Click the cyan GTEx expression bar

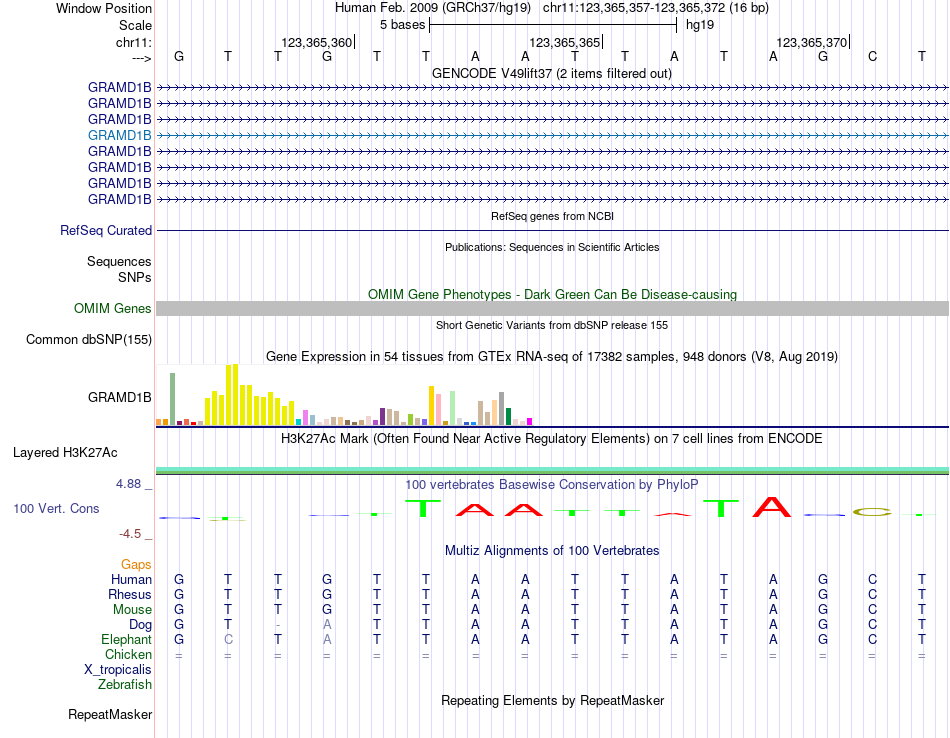click(x=299, y=422)
